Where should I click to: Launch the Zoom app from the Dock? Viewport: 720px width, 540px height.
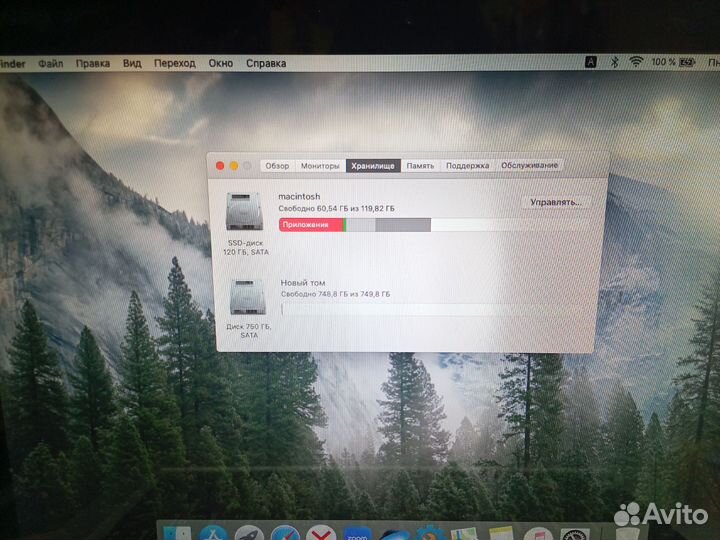(x=357, y=534)
